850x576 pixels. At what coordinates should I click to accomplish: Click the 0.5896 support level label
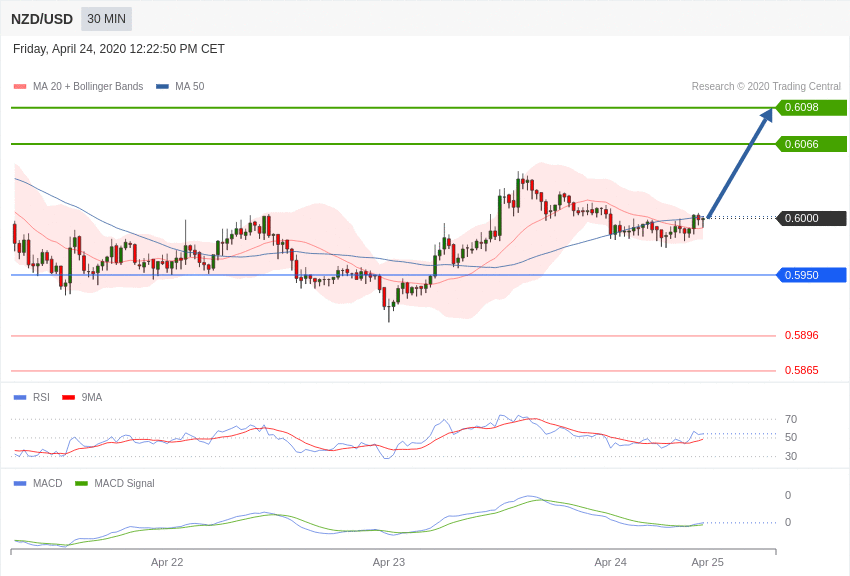tap(802, 335)
